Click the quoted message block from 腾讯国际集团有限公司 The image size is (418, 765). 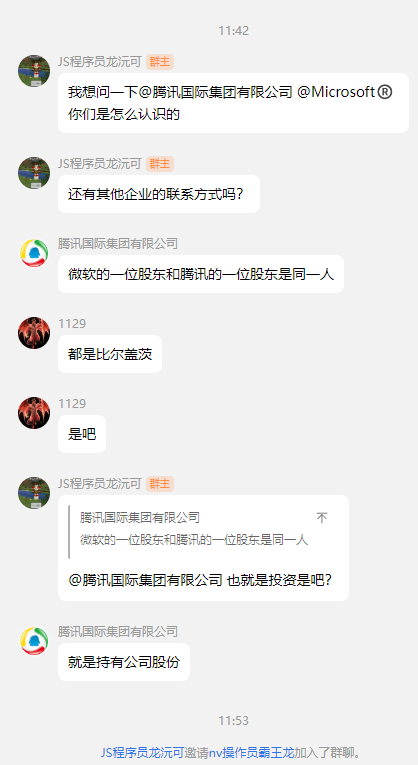coord(199,529)
